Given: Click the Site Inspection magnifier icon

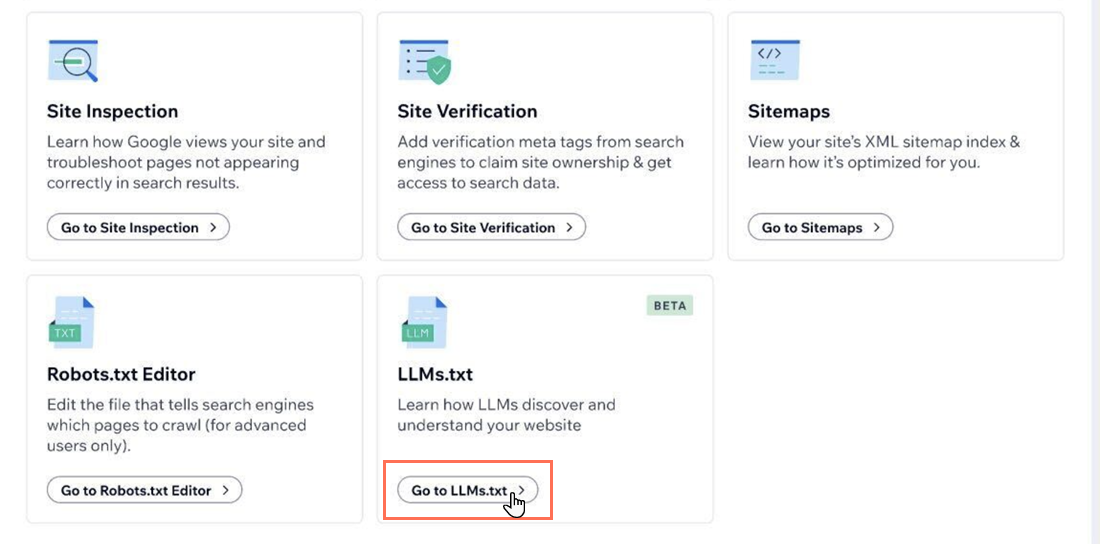Looking at the screenshot, I should (73, 61).
